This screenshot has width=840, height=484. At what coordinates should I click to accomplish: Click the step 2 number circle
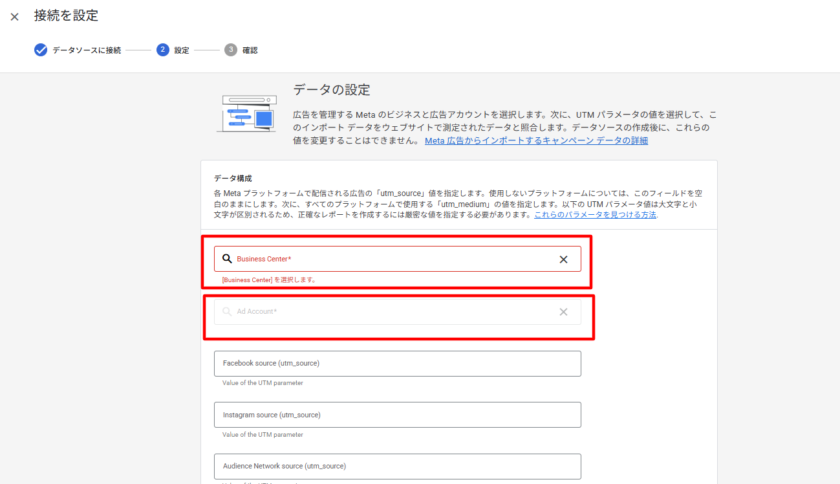tap(163, 50)
